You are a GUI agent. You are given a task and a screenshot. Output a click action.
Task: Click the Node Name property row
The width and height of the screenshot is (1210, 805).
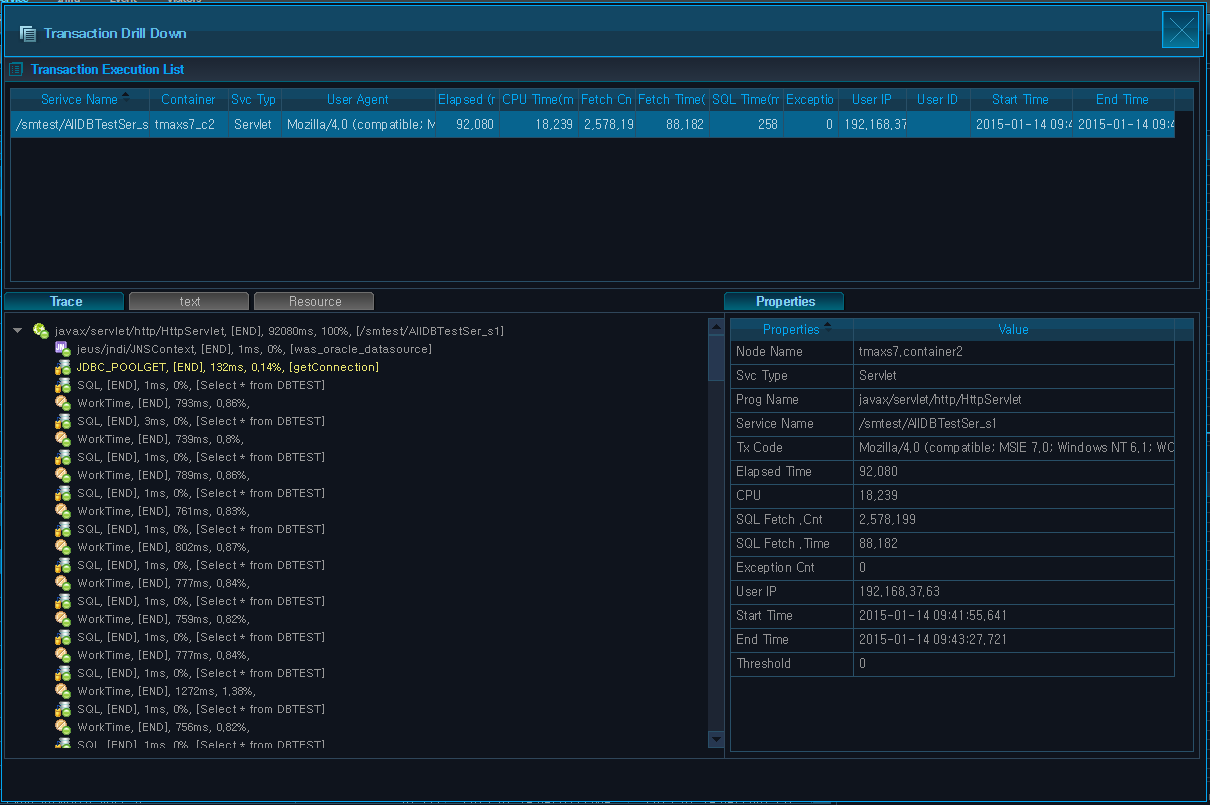pos(952,352)
